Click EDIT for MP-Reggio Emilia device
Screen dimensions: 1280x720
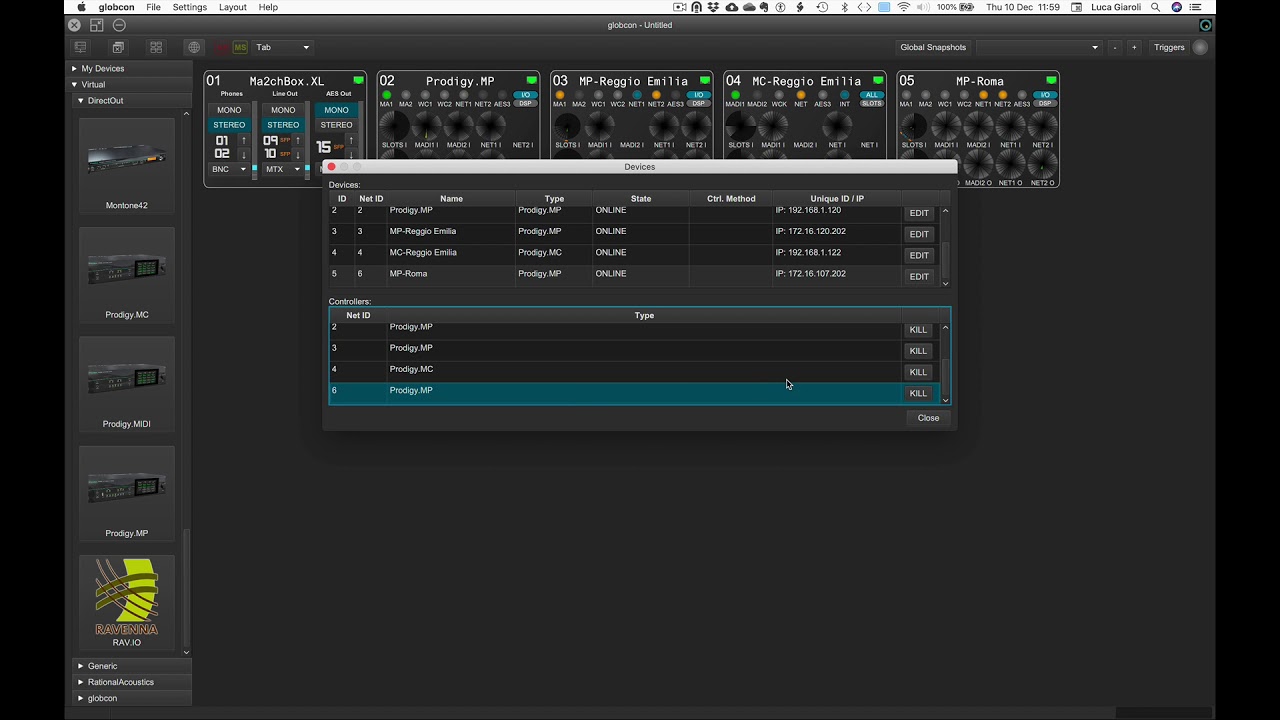tap(919, 234)
